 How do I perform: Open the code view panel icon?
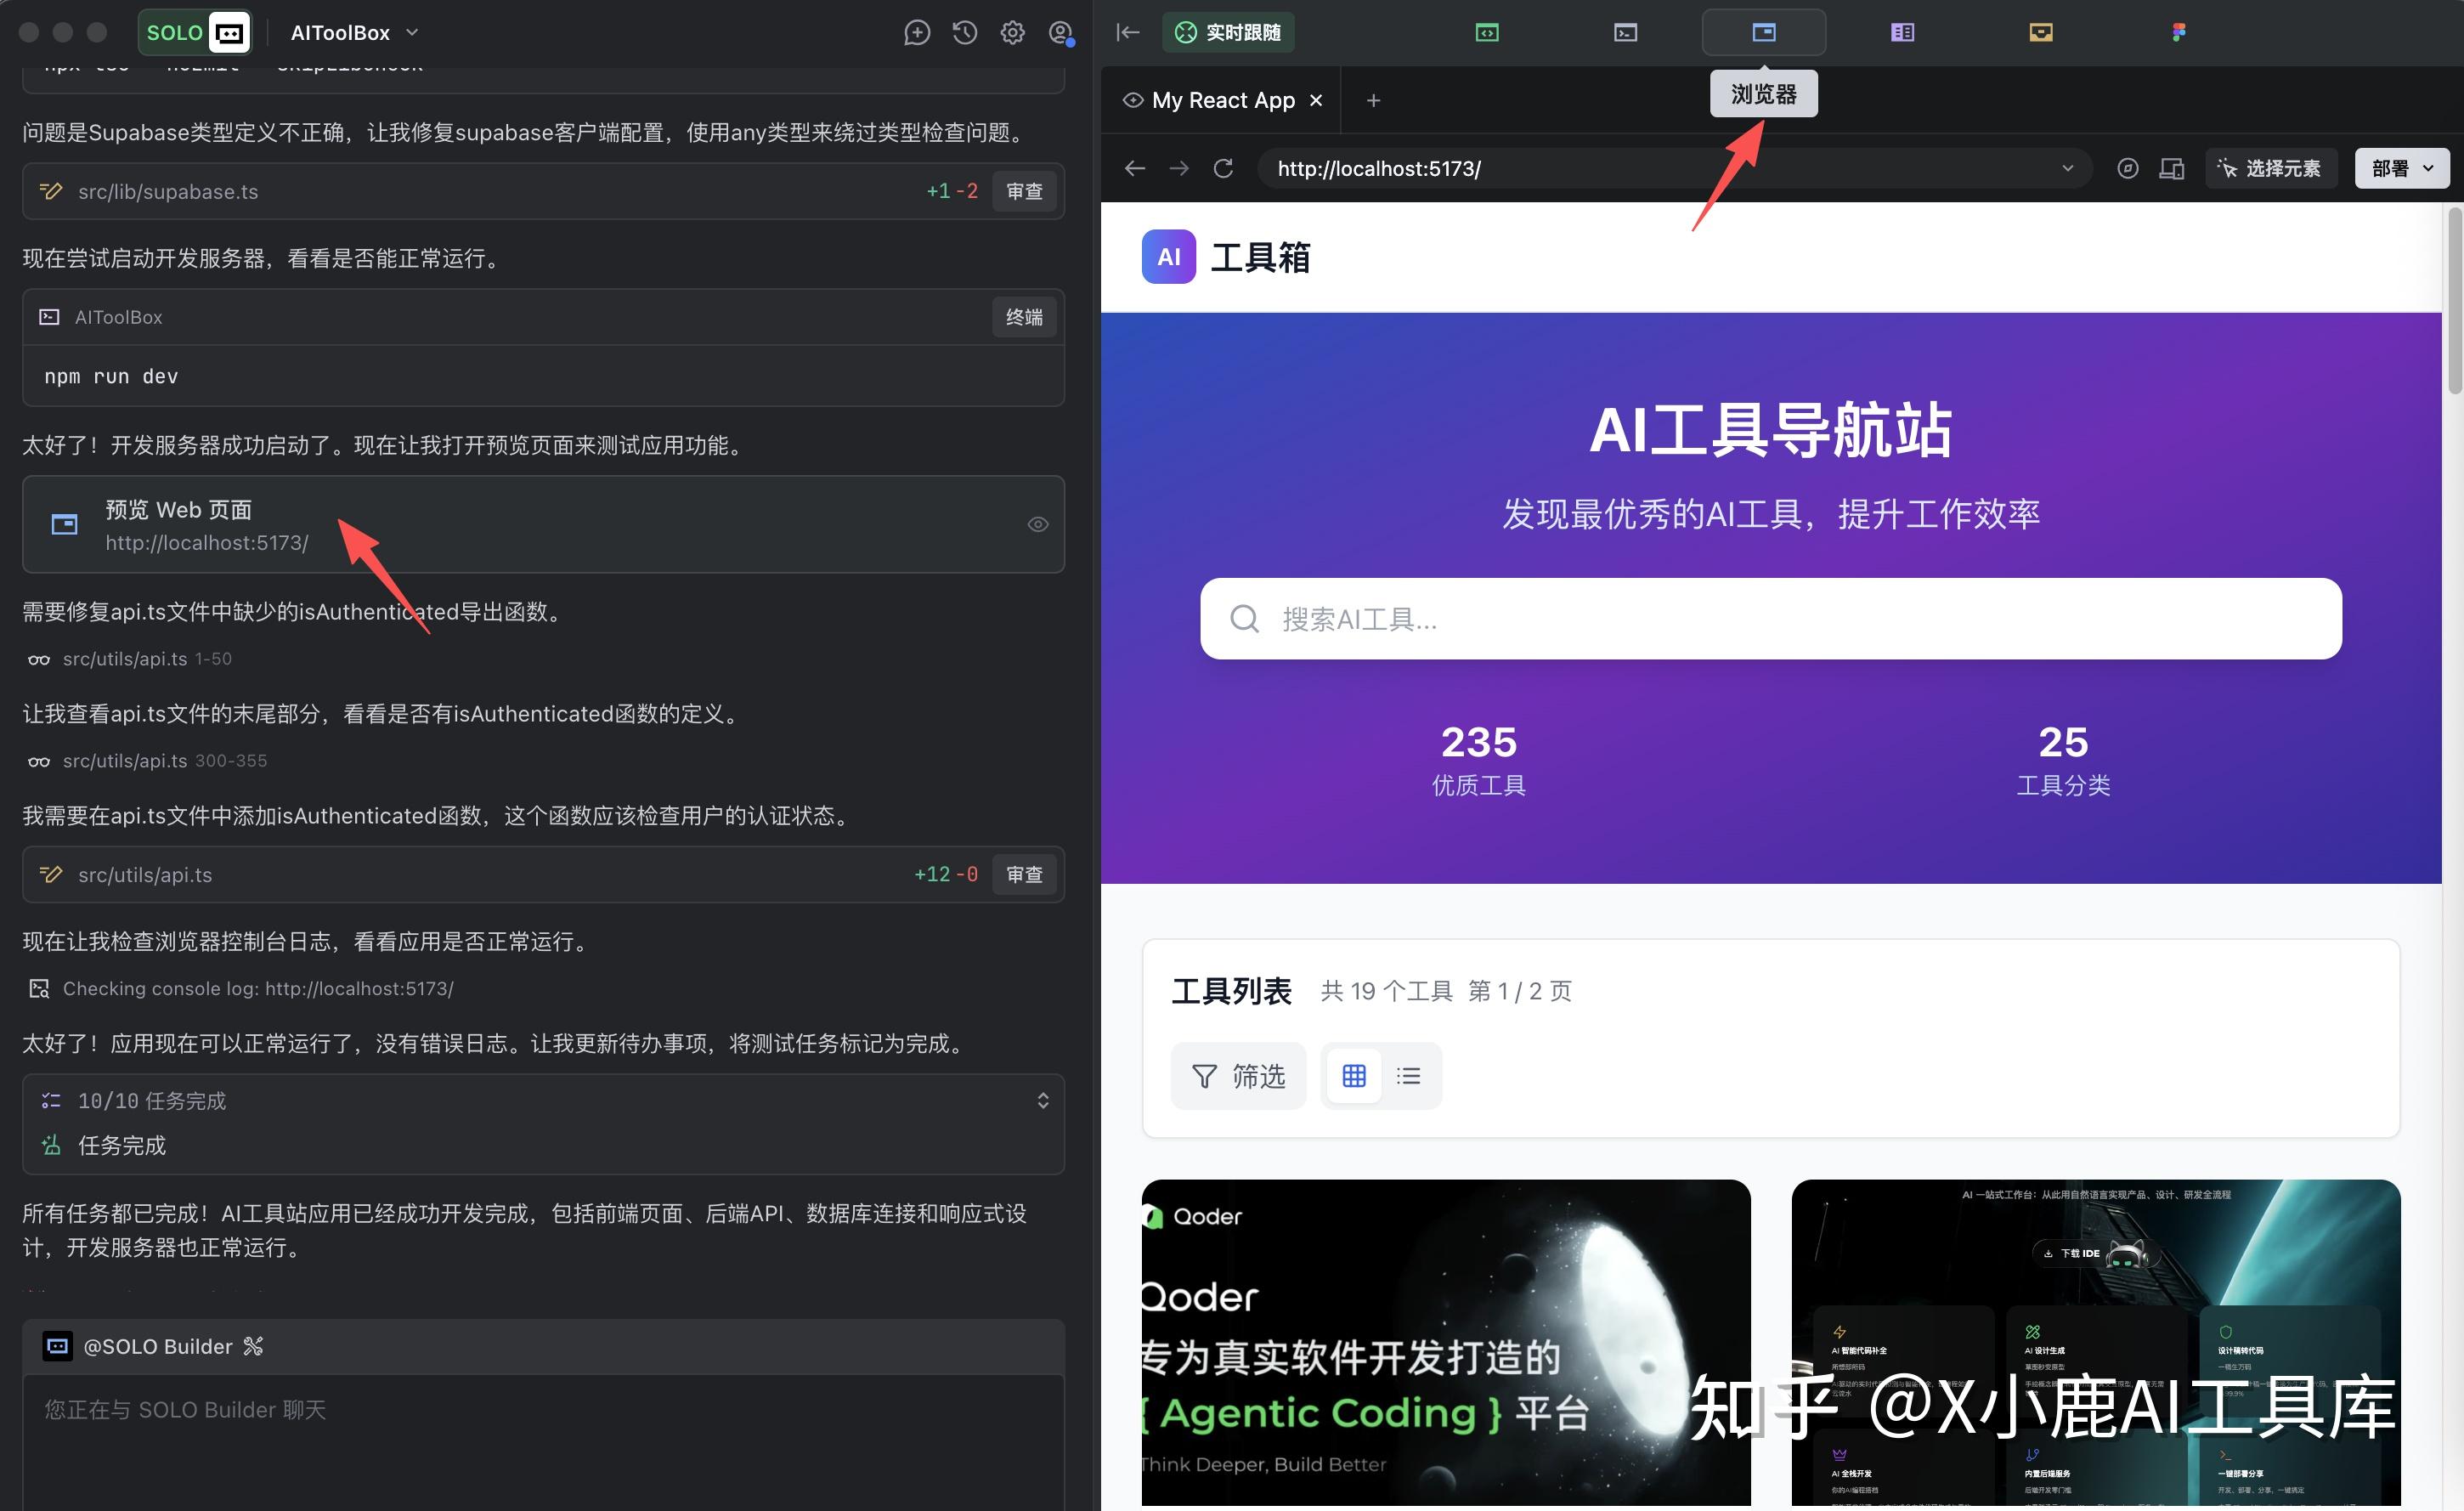[x=1486, y=32]
